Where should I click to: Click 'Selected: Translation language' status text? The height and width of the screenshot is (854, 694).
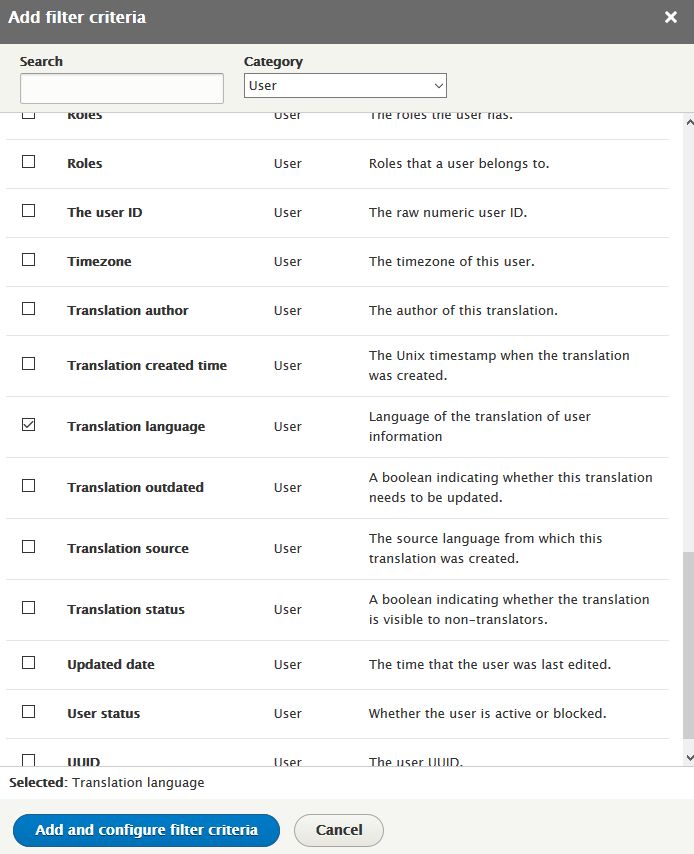[107, 783]
